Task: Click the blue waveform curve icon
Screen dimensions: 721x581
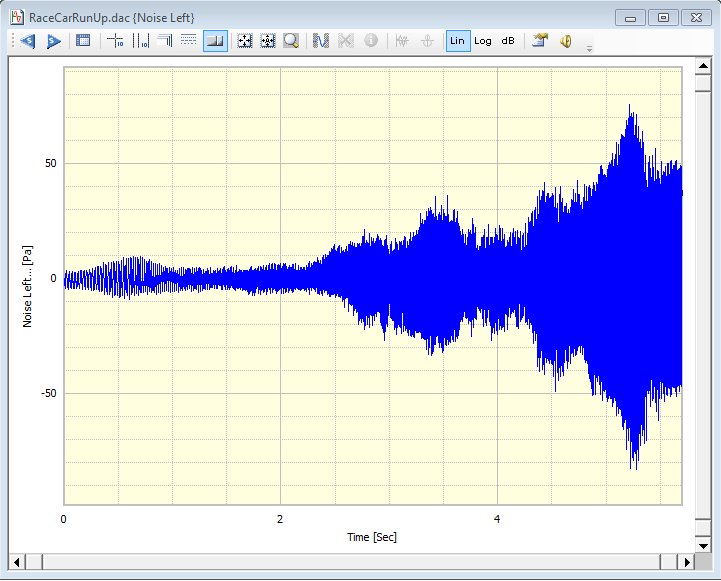Action: tap(321, 41)
